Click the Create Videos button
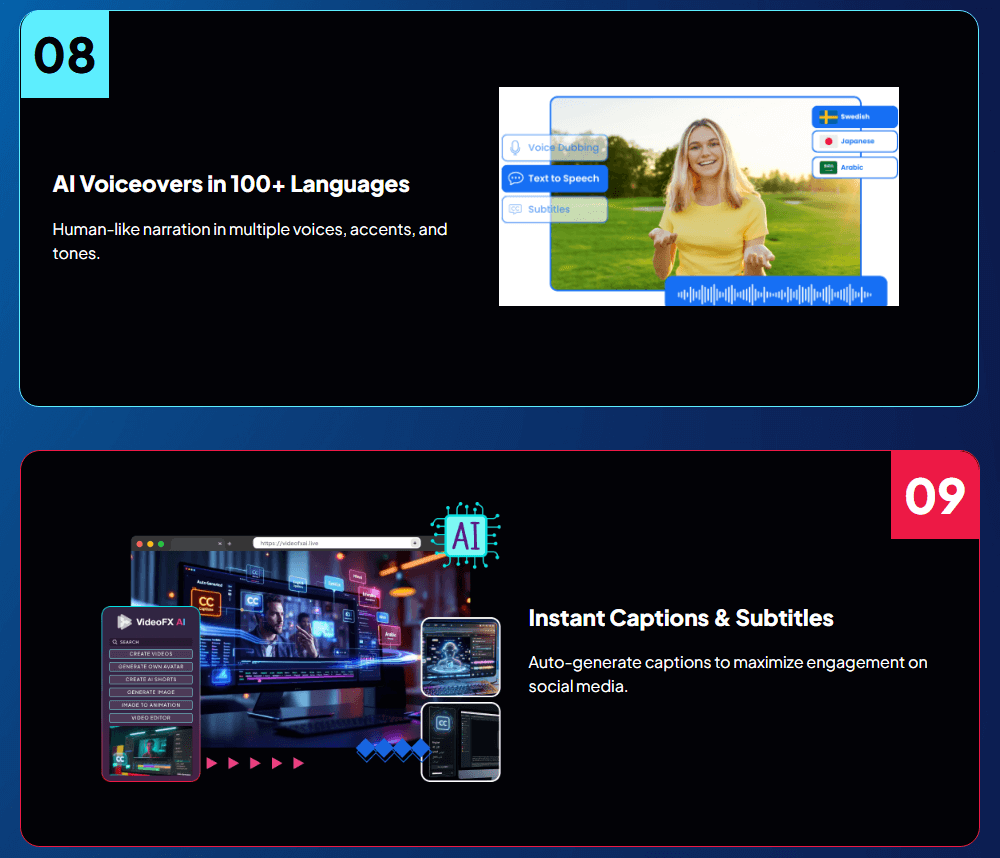This screenshot has width=1000, height=858. tap(151, 654)
